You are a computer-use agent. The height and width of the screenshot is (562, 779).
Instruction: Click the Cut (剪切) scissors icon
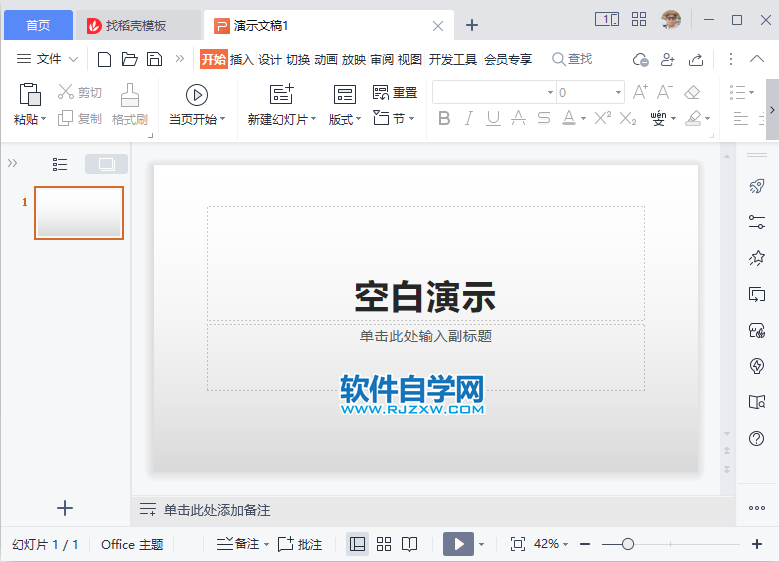(x=66, y=92)
